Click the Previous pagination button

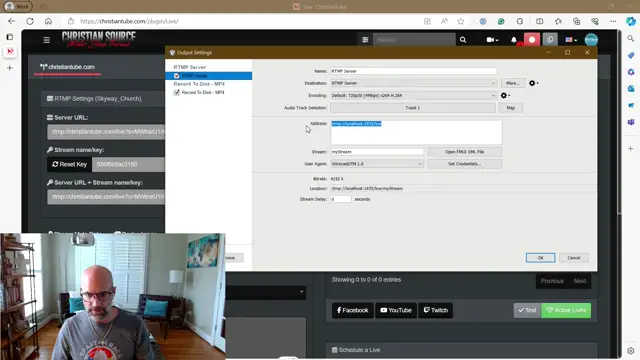(552, 281)
